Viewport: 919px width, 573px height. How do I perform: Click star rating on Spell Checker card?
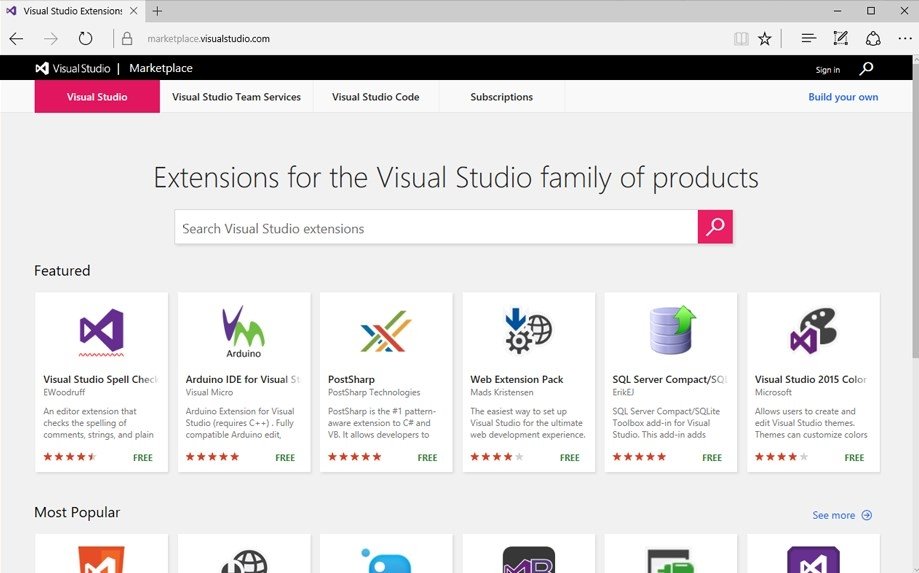click(70, 456)
